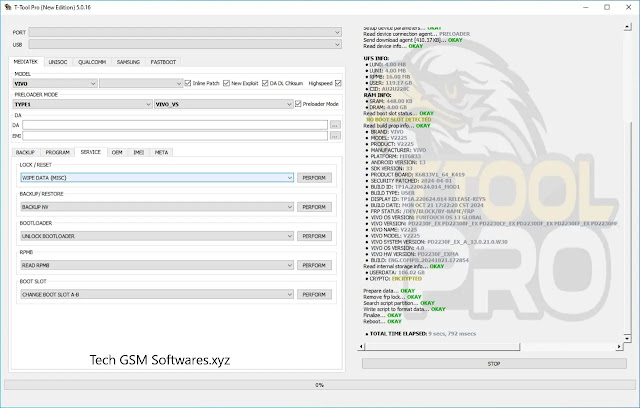
Task: Click the NO BOOT SLOT DETECTED log line
Action: pos(398,120)
